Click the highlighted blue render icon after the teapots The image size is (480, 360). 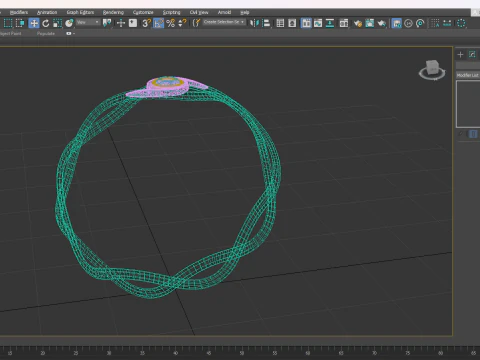pos(396,23)
